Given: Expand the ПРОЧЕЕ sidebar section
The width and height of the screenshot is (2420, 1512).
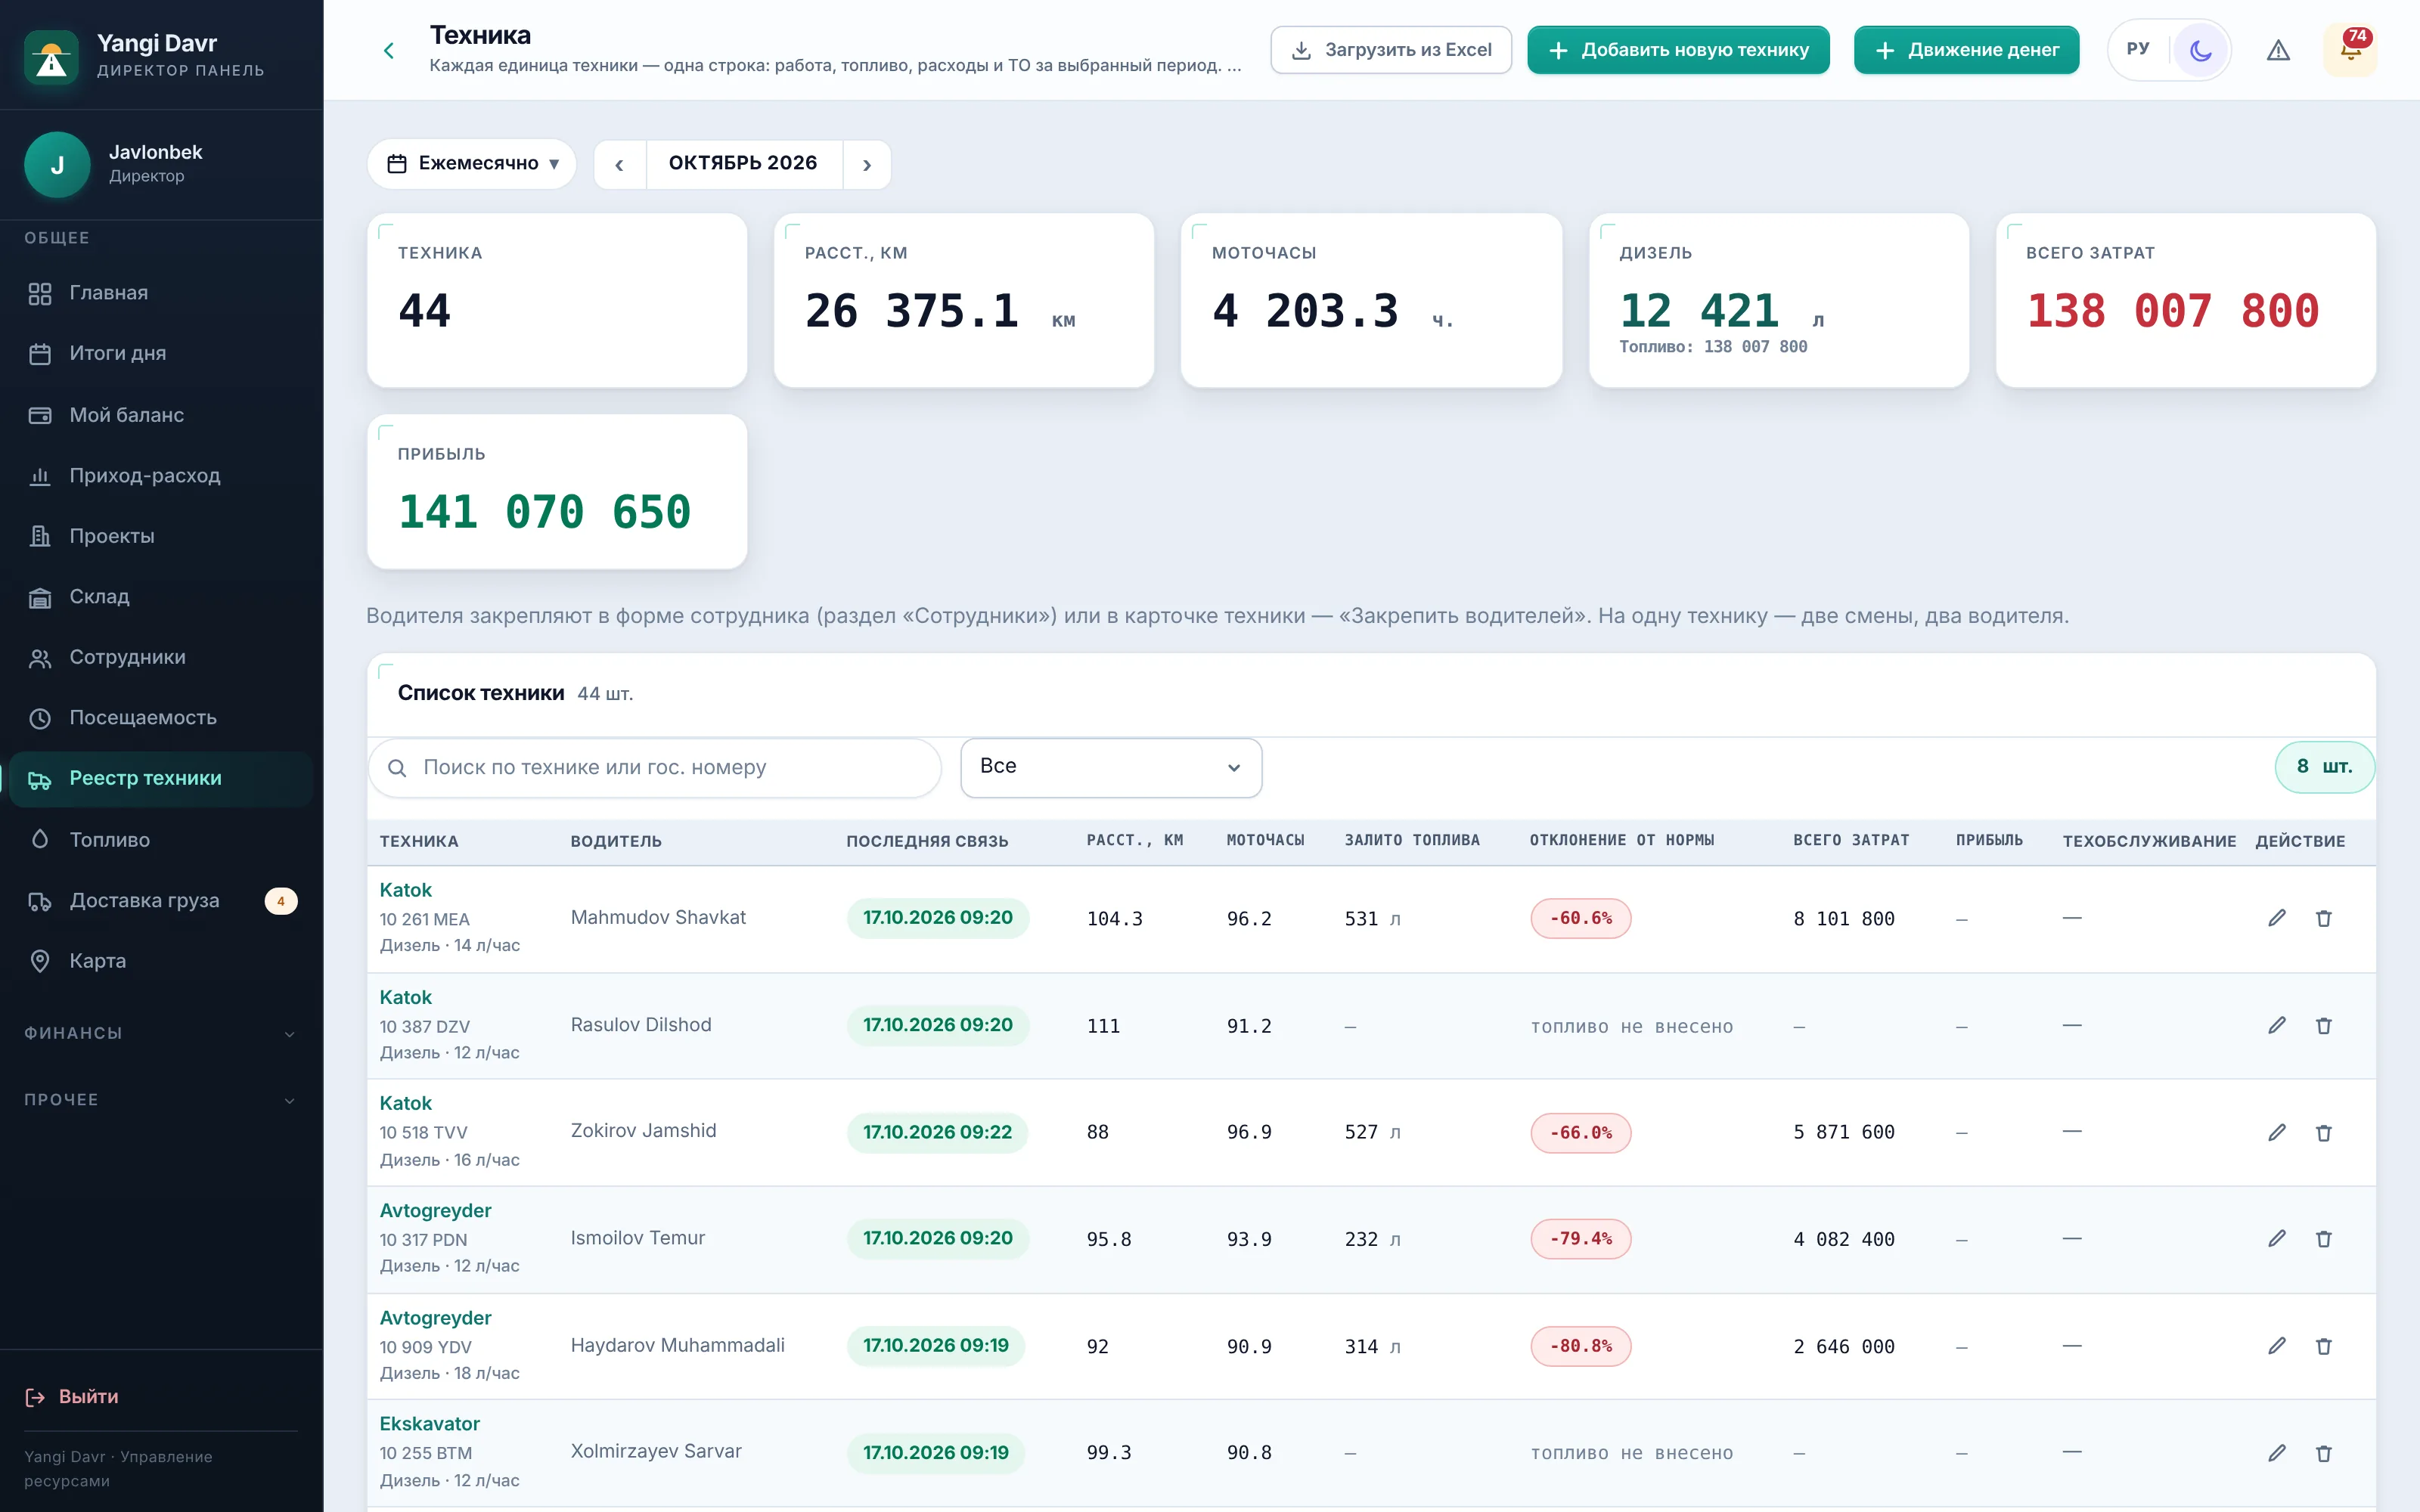Looking at the screenshot, I should click(161, 1100).
